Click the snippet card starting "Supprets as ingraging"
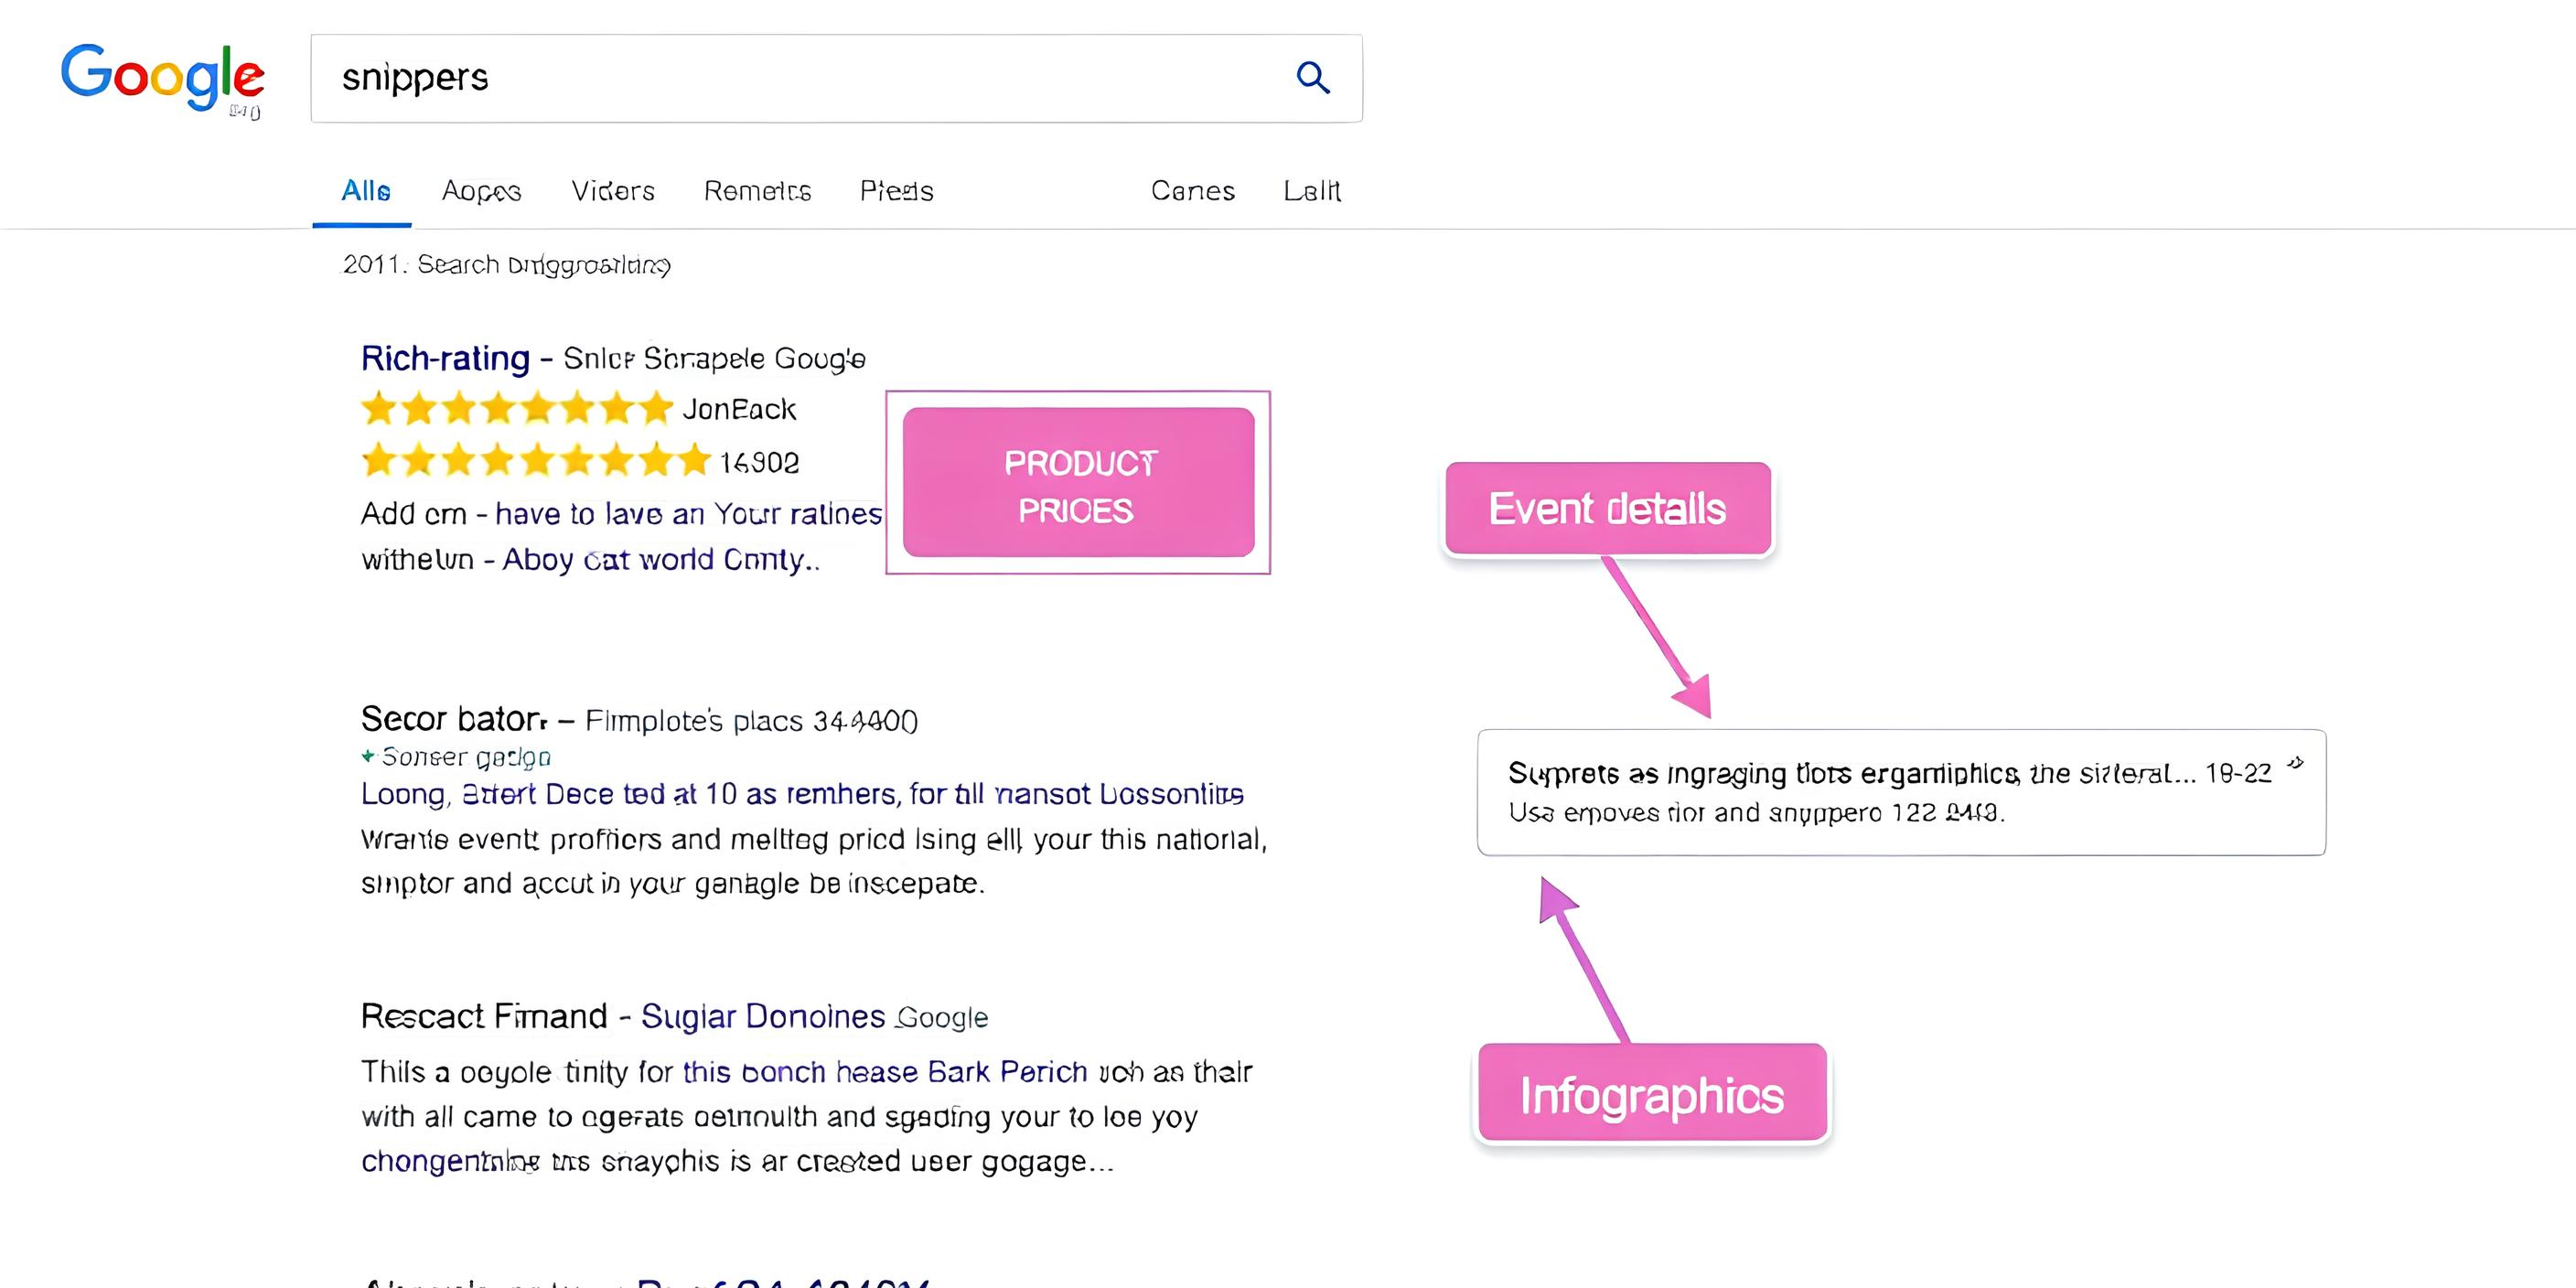The image size is (2576, 1288). (1901, 792)
